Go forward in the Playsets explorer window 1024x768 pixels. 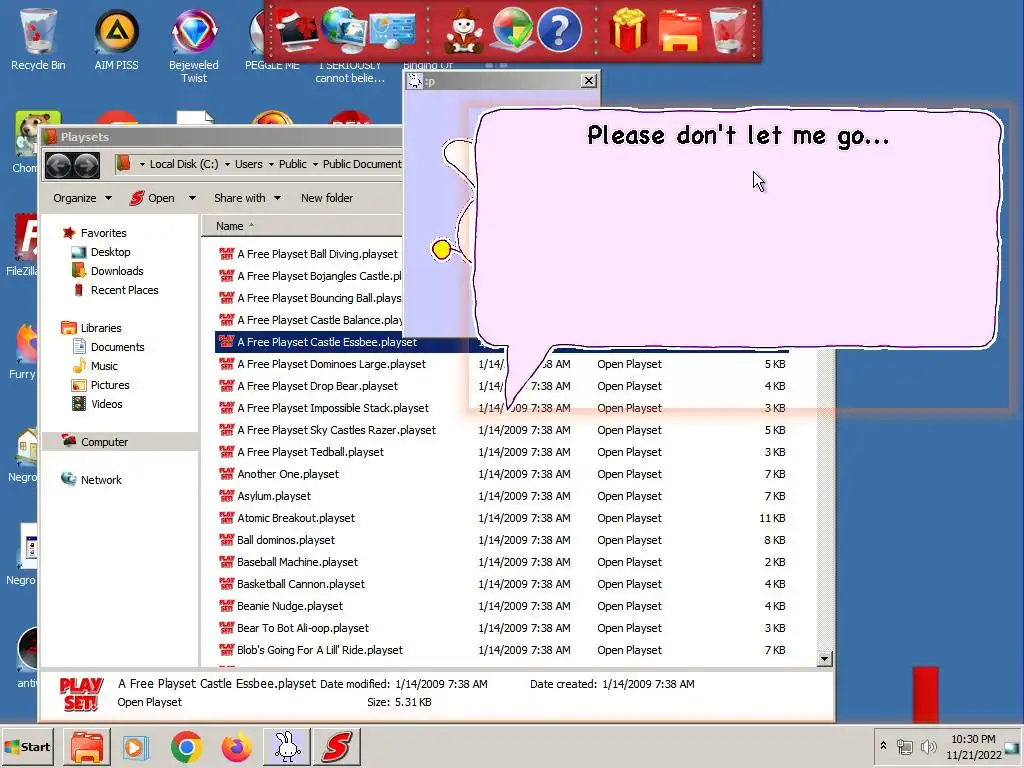[x=86, y=165]
